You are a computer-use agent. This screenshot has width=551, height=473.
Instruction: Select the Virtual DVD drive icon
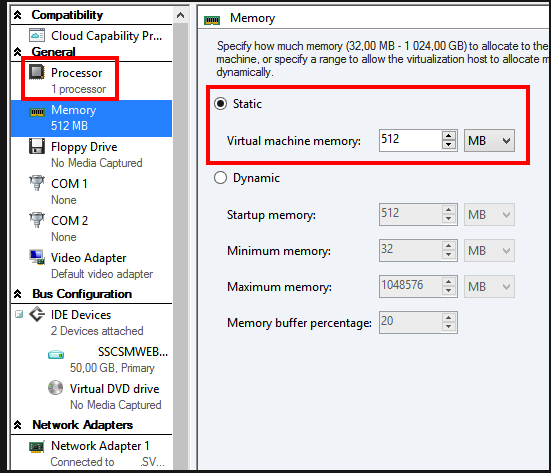tap(56, 388)
